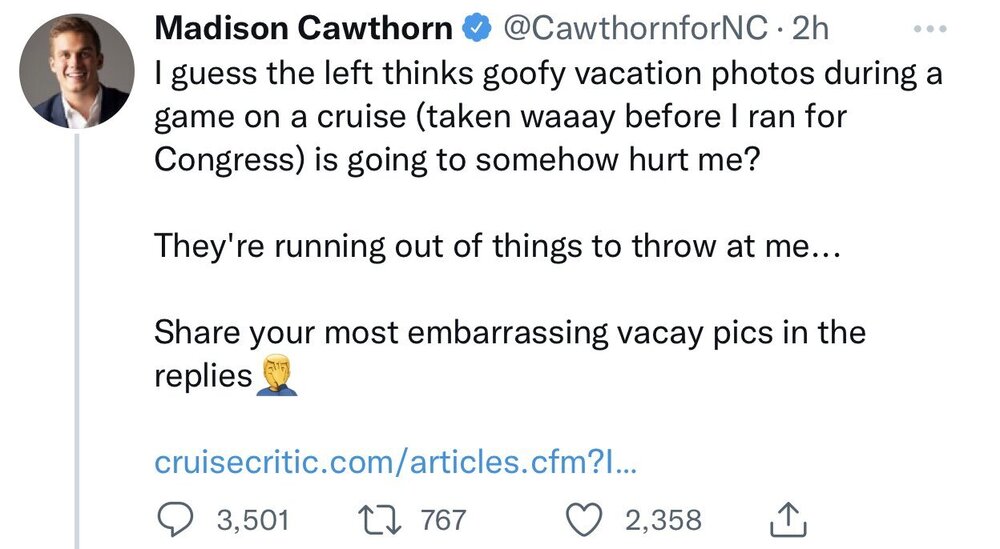Screen dimensions: 1000x549
Task: Open the three-dot more options menu
Action: point(932,31)
